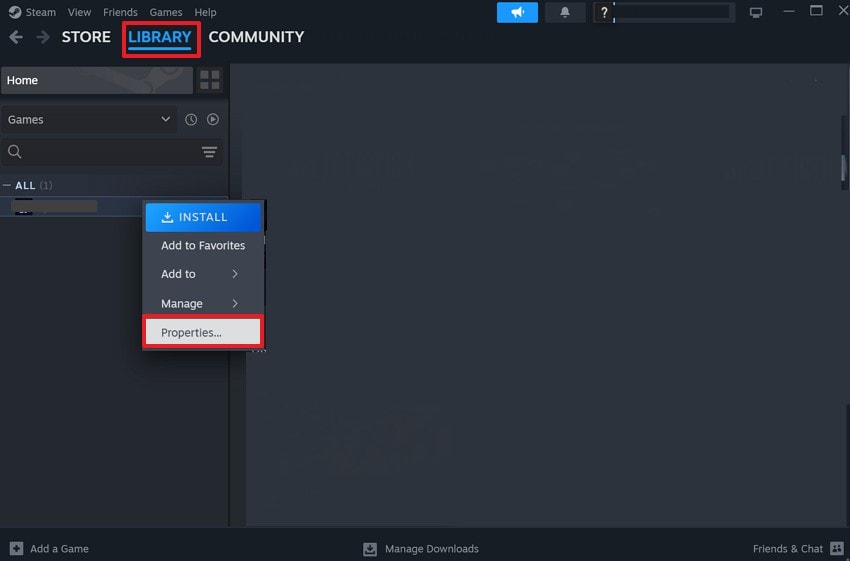Click the library search input field
Image resolution: width=850 pixels, height=561 pixels.
tap(112, 152)
